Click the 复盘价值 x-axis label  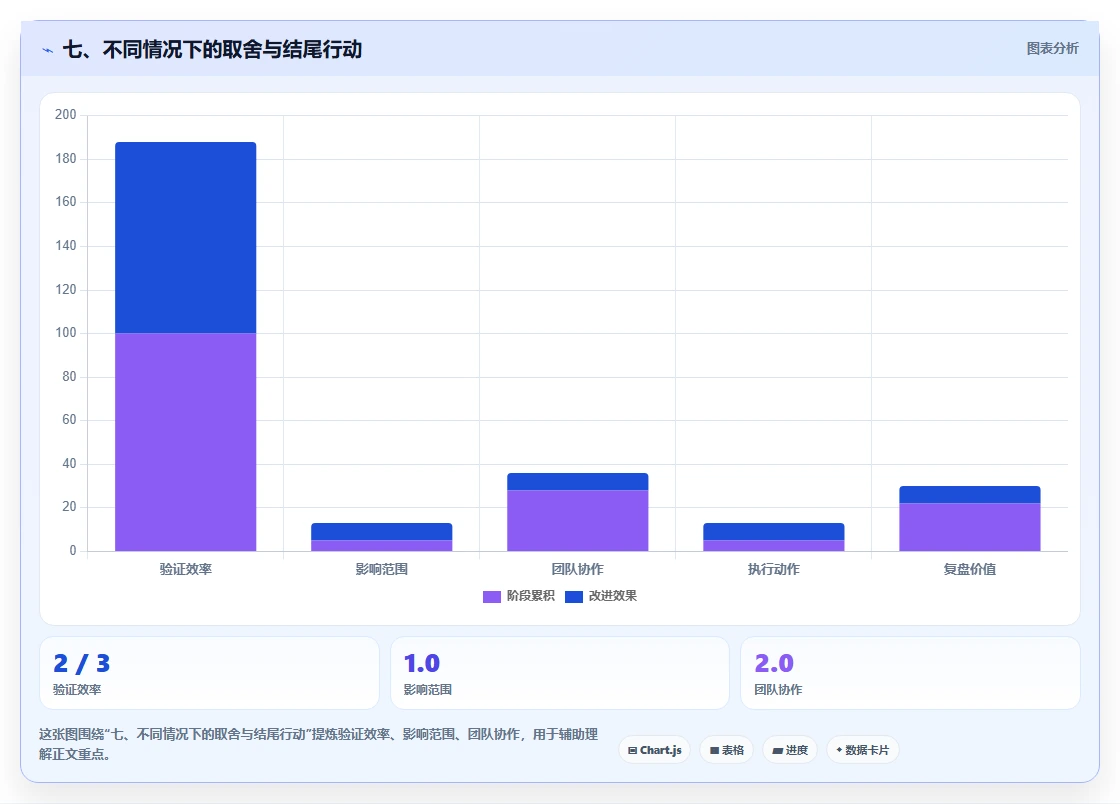click(970, 569)
